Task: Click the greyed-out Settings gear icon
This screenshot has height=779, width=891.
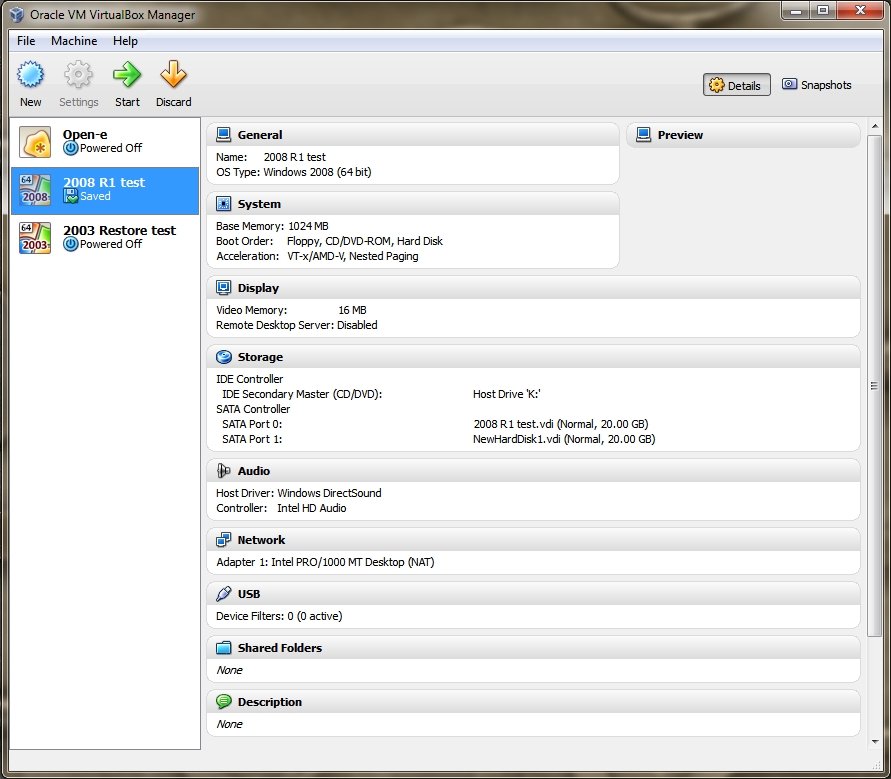Action: [78, 75]
